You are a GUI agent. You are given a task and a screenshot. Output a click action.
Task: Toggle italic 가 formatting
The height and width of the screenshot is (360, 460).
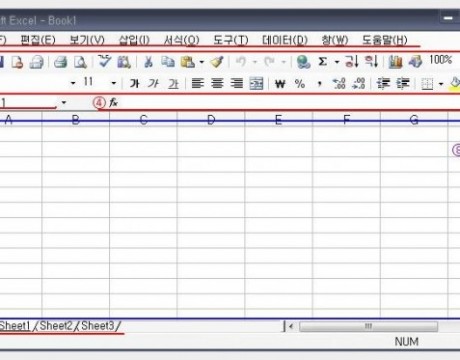(153, 83)
